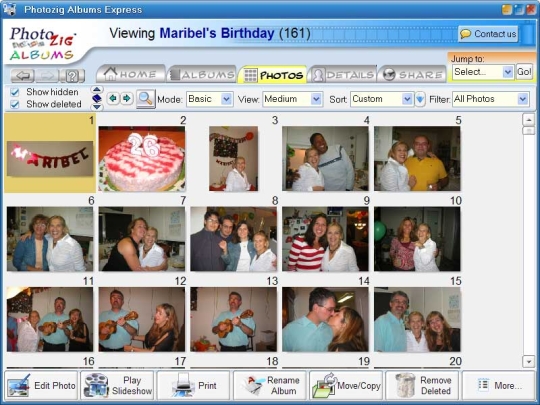Image resolution: width=540 pixels, height=405 pixels.
Task: Select photo 1, the Maribel banner
Action: coord(50,158)
